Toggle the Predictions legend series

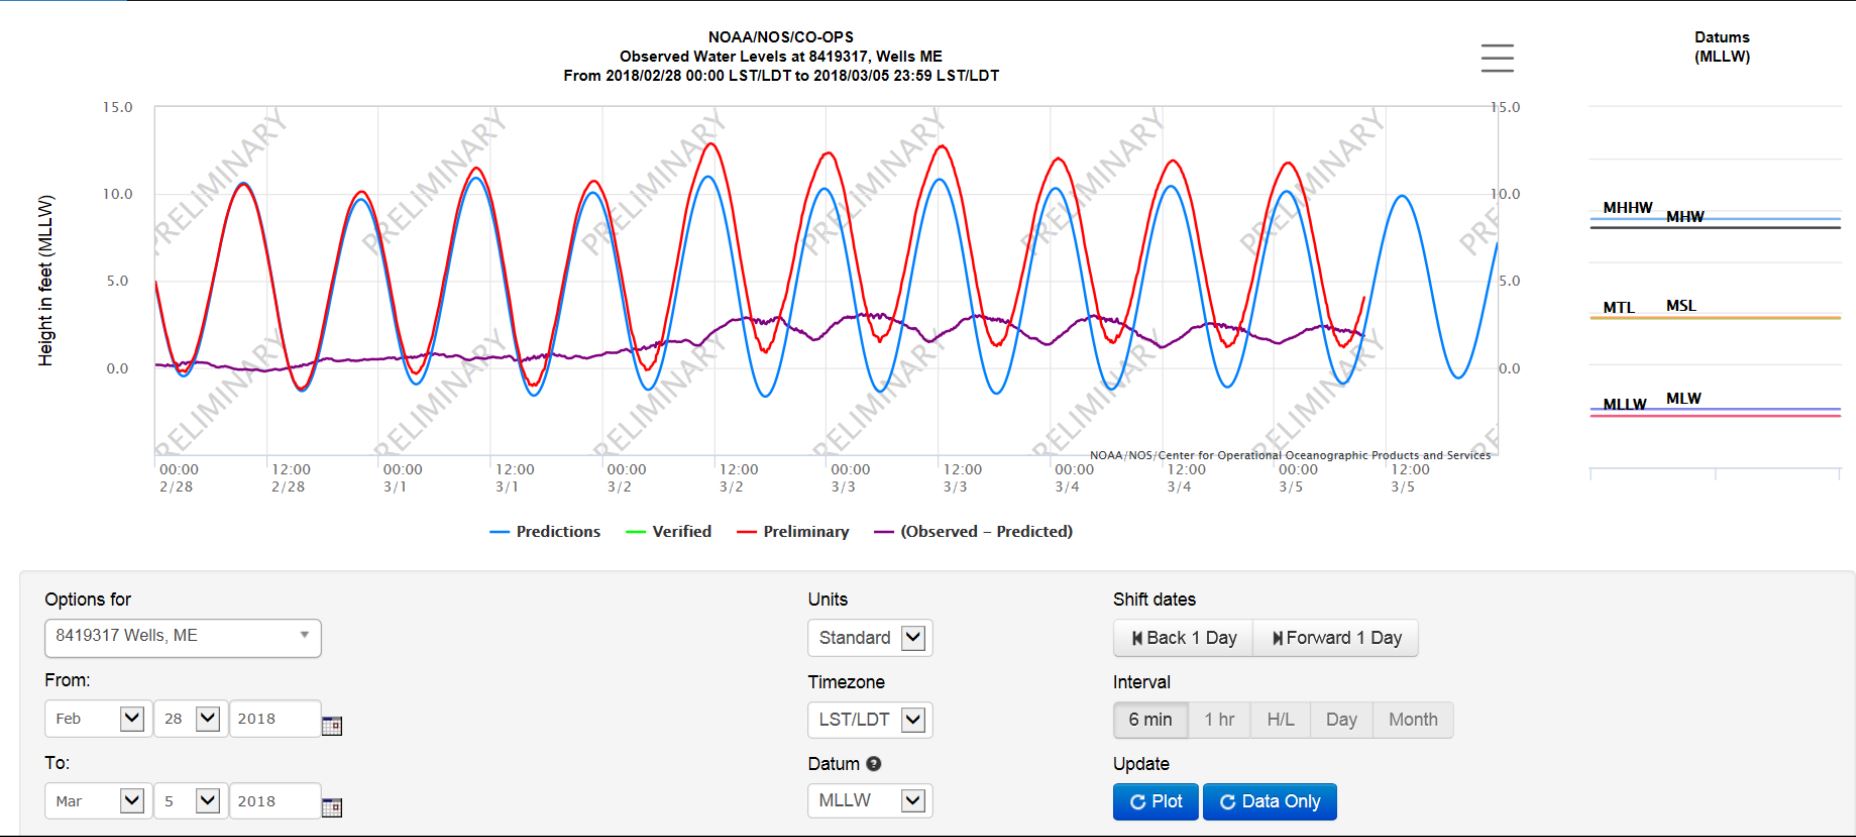[546, 532]
